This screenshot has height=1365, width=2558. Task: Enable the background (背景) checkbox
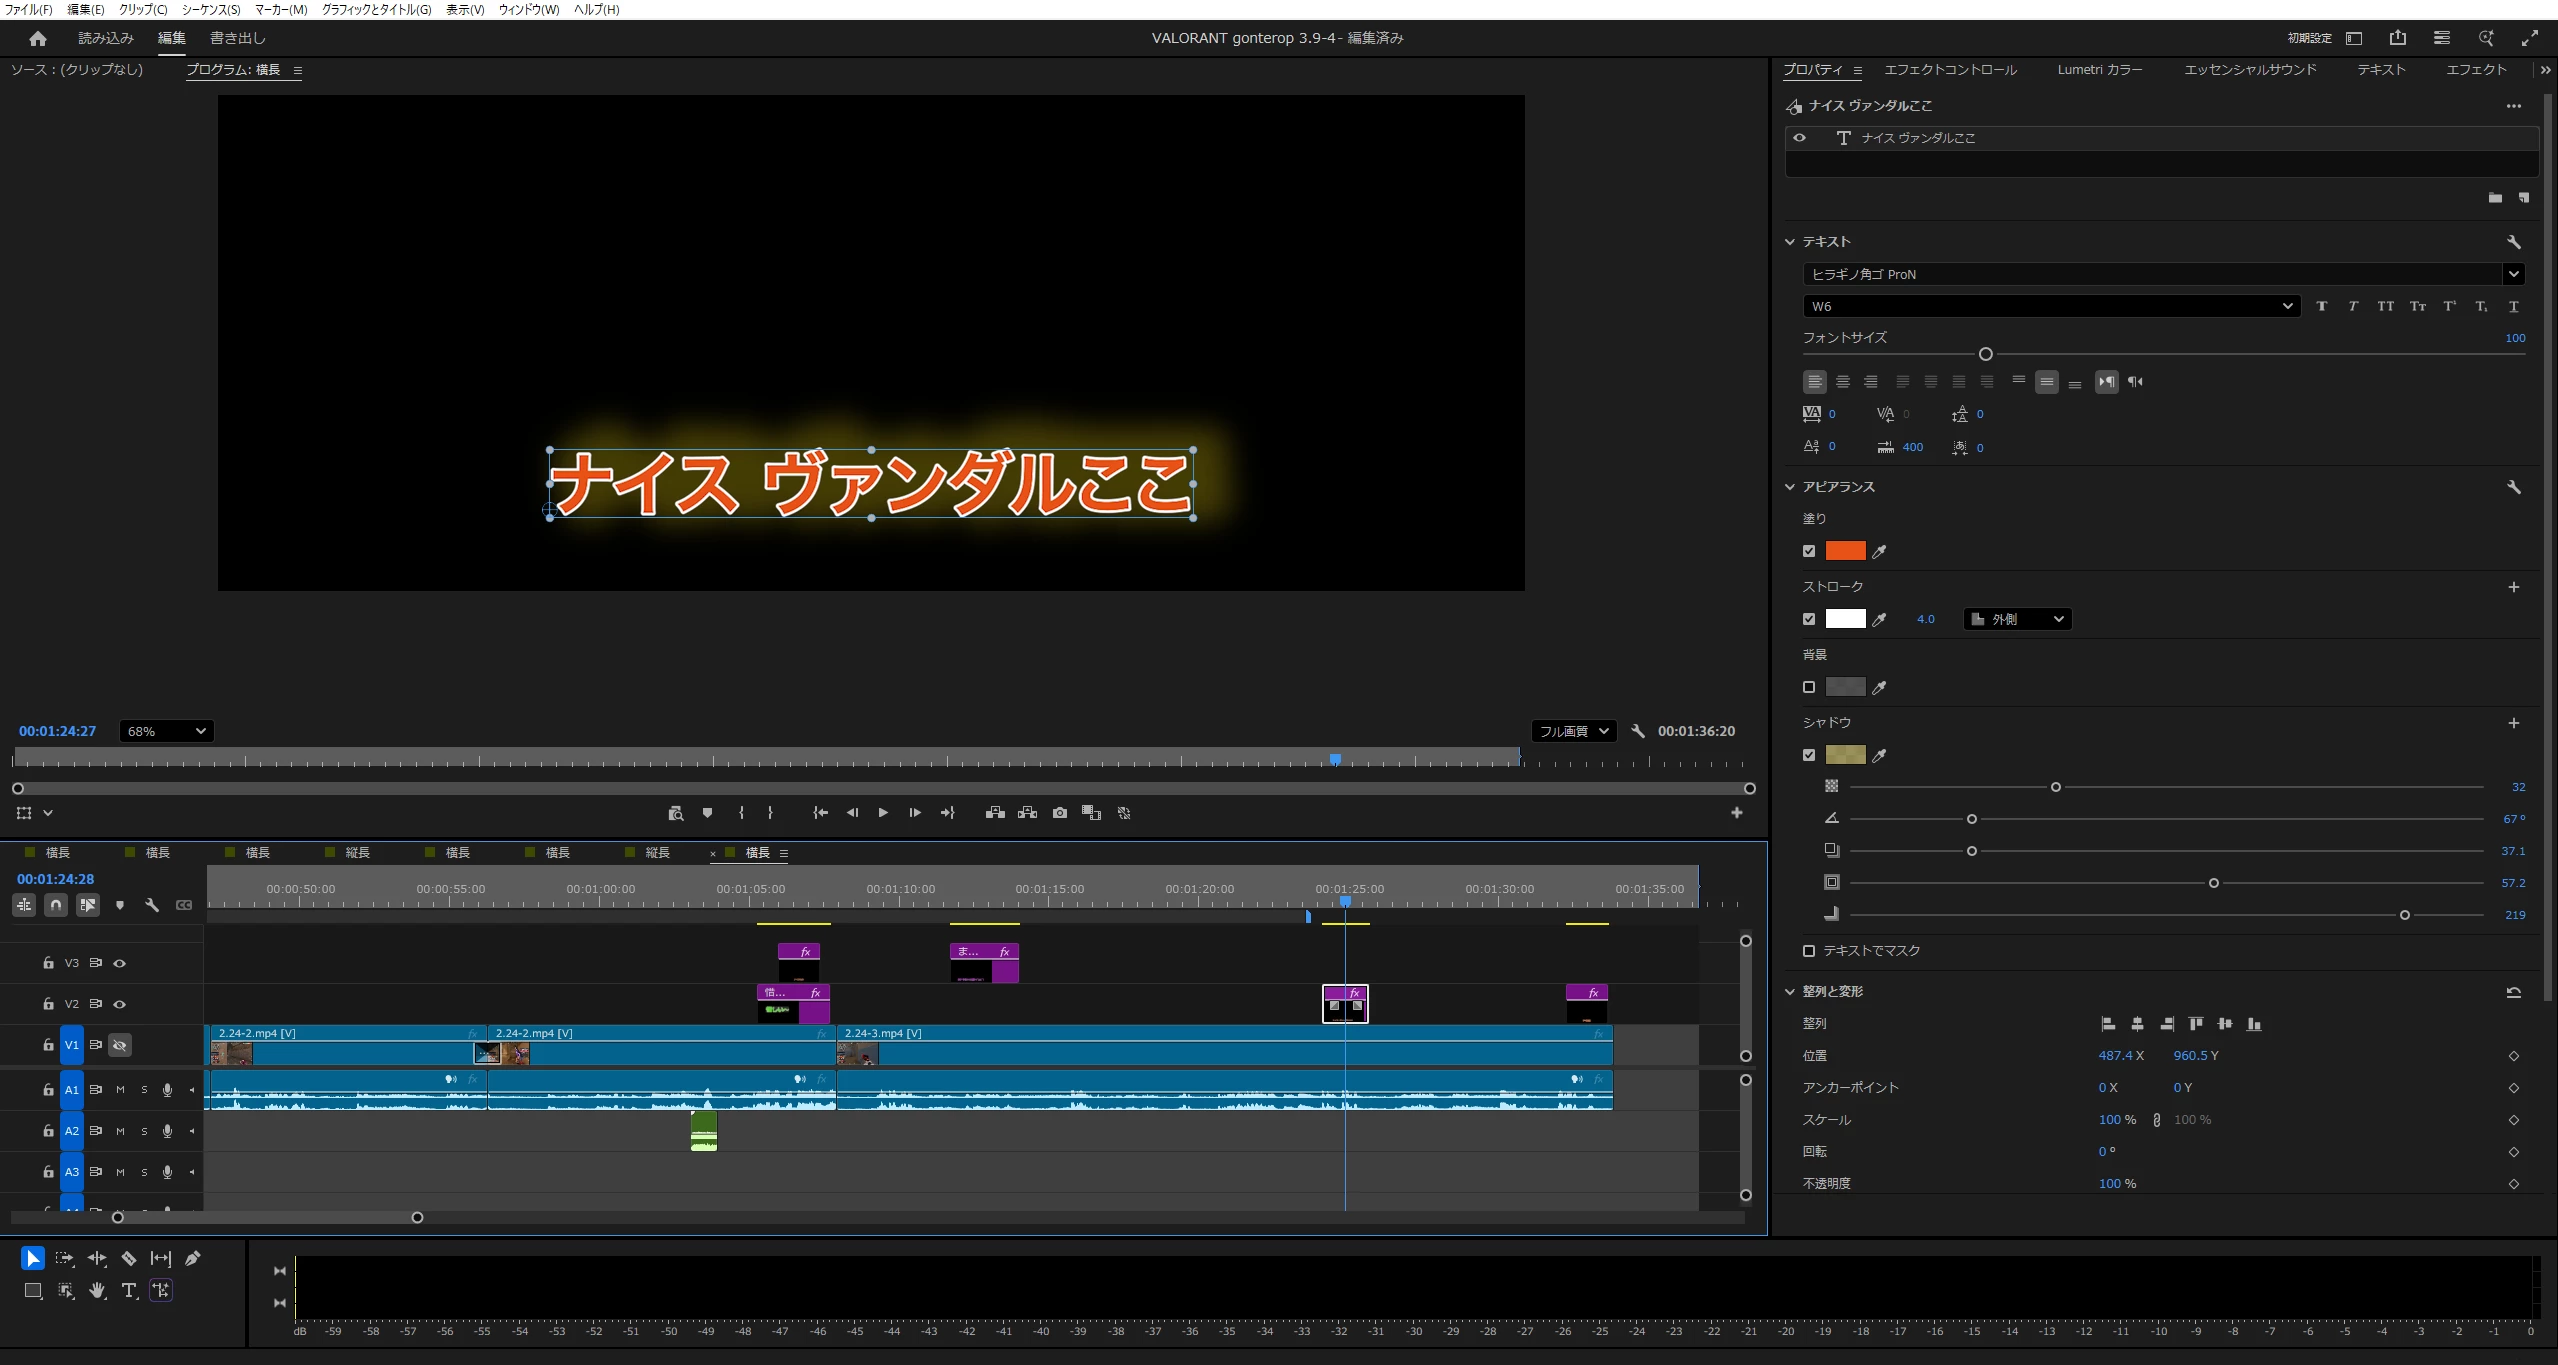tap(1809, 687)
